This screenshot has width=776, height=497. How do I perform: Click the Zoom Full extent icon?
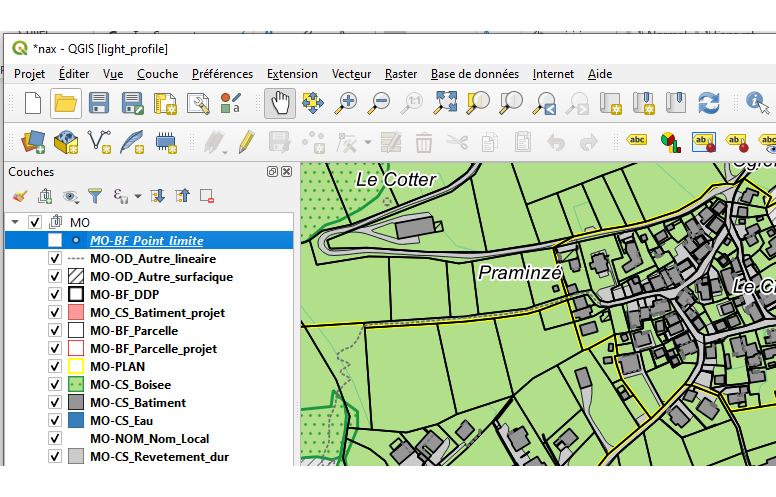click(x=446, y=103)
